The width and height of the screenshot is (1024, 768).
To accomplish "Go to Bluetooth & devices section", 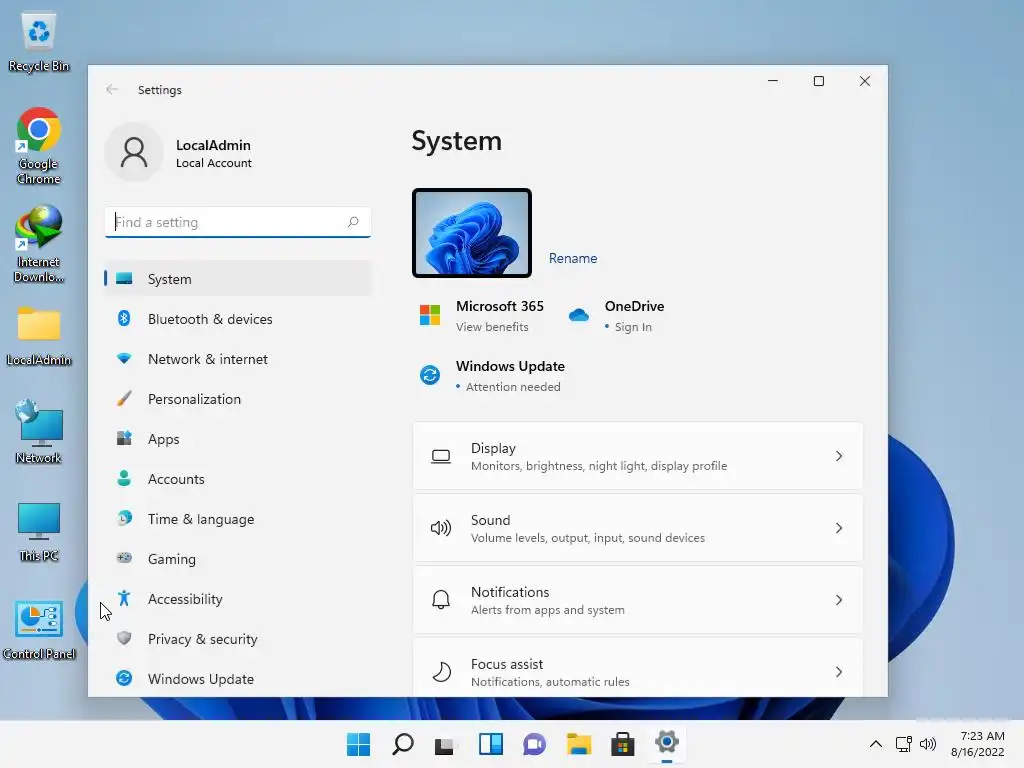I will pos(238,319).
